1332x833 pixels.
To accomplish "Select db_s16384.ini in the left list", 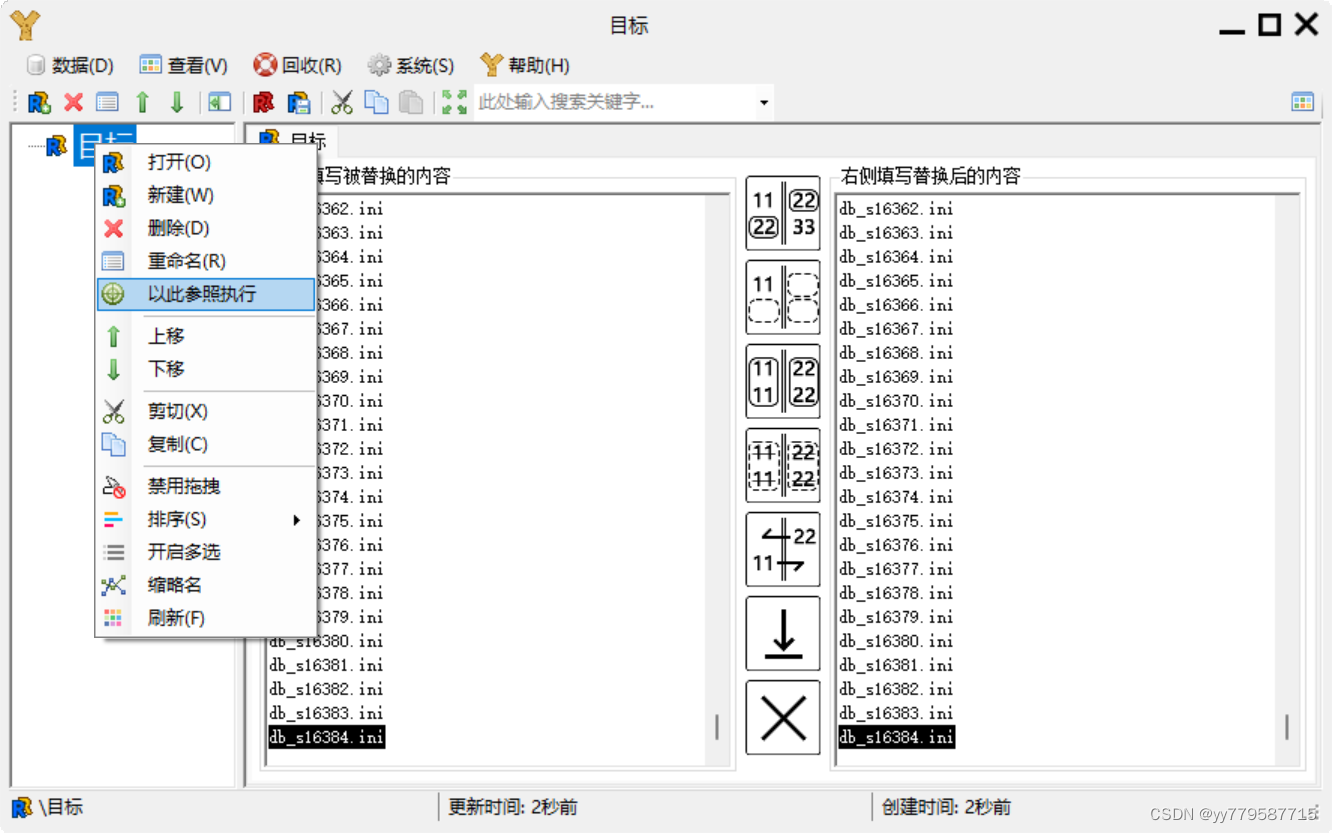I will click(327, 737).
